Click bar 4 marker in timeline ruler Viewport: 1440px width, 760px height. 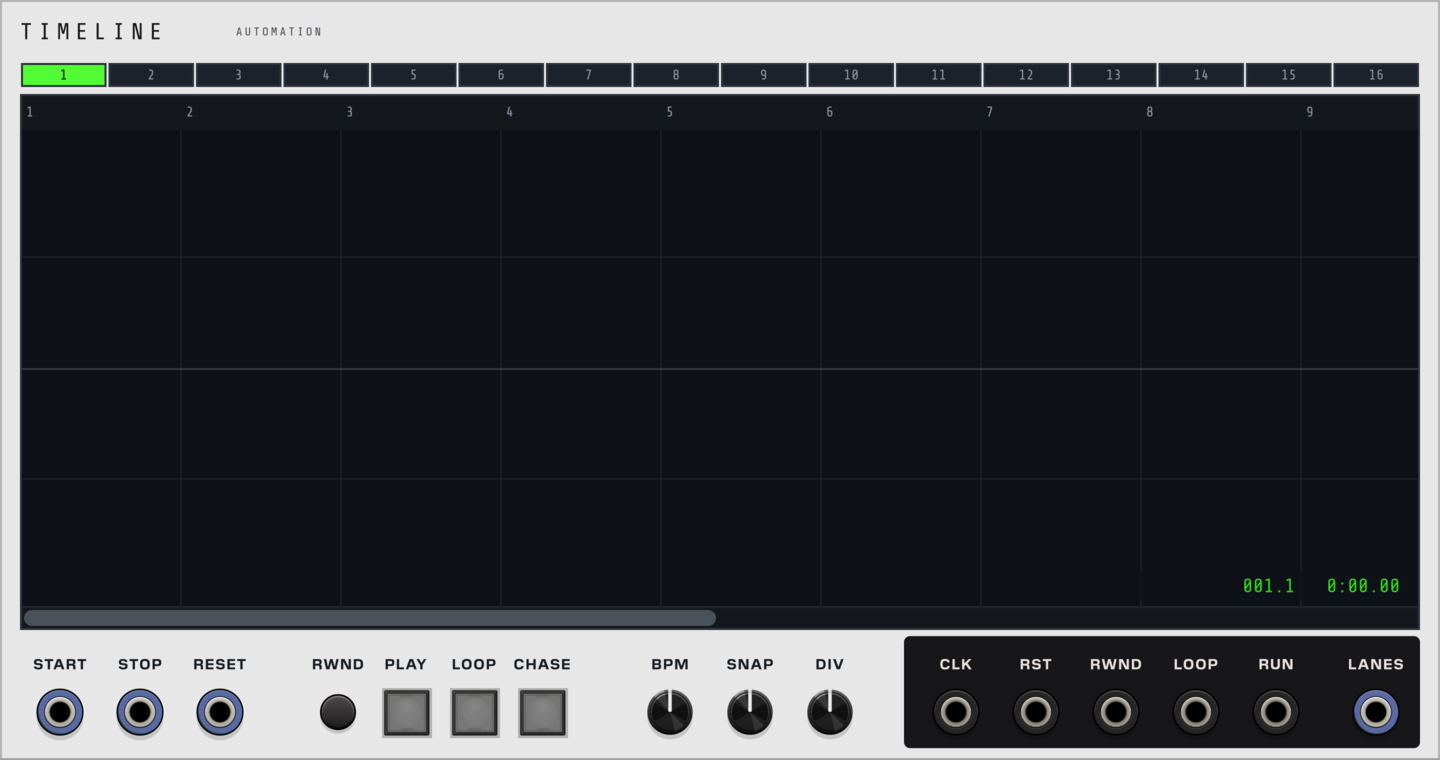click(x=510, y=112)
